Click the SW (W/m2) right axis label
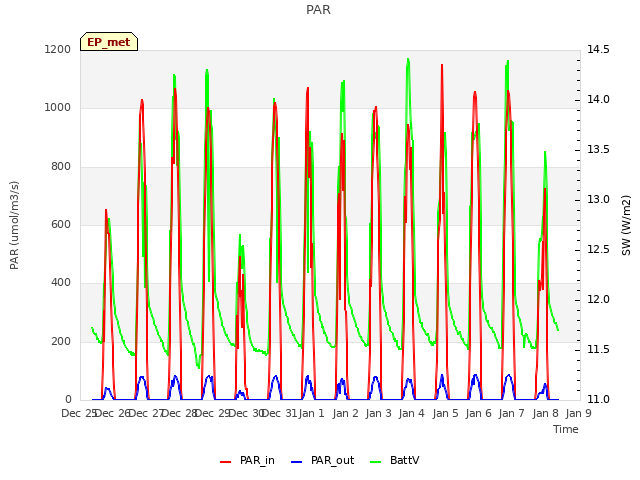The height and width of the screenshot is (480, 640). click(x=626, y=225)
